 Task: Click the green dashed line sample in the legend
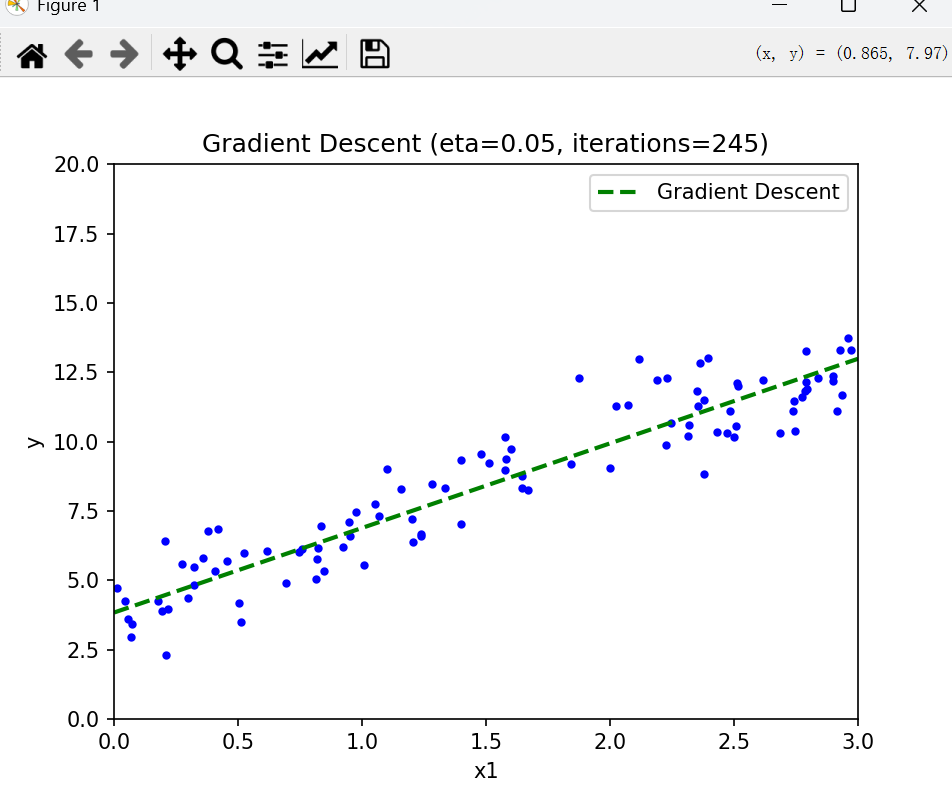pyautogui.click(x=617, y=192)
